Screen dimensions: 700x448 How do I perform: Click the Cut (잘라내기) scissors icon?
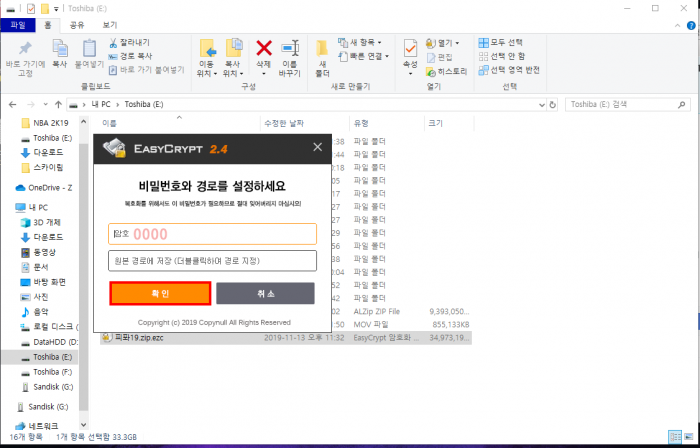pyautogui.click(x=113, y=43)
